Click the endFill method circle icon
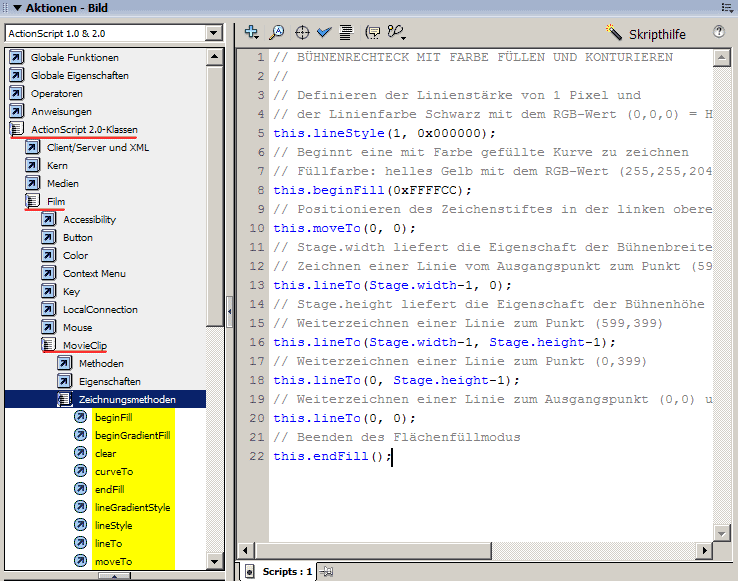 pyautogui.click(x=80, y=489)
